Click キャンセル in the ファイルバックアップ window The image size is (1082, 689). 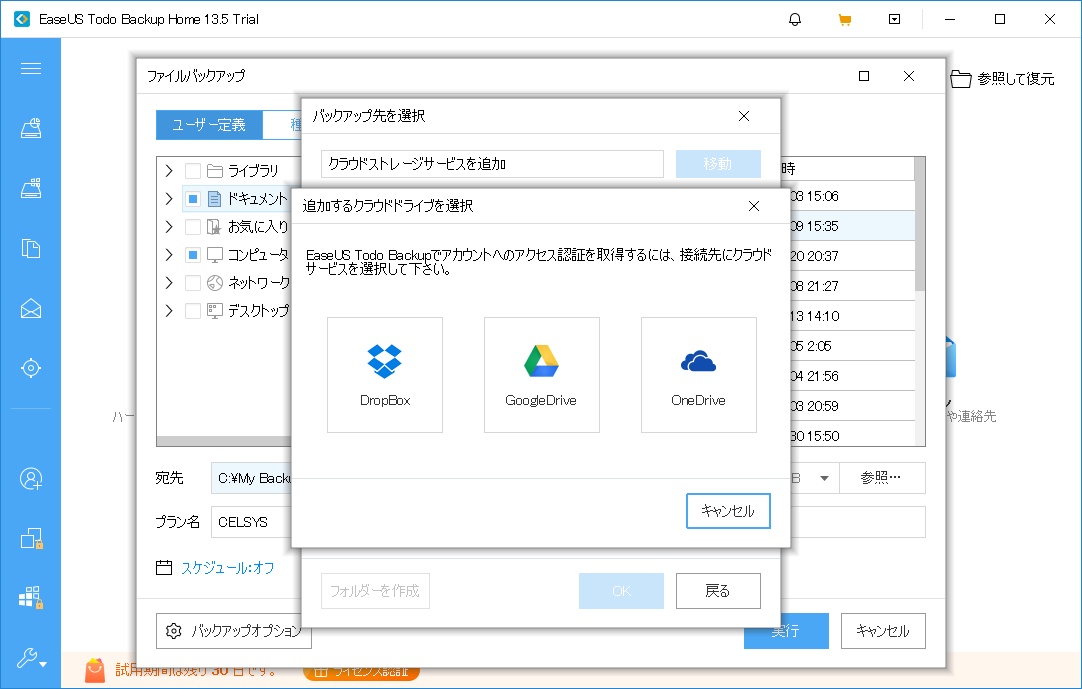[883, 631]
